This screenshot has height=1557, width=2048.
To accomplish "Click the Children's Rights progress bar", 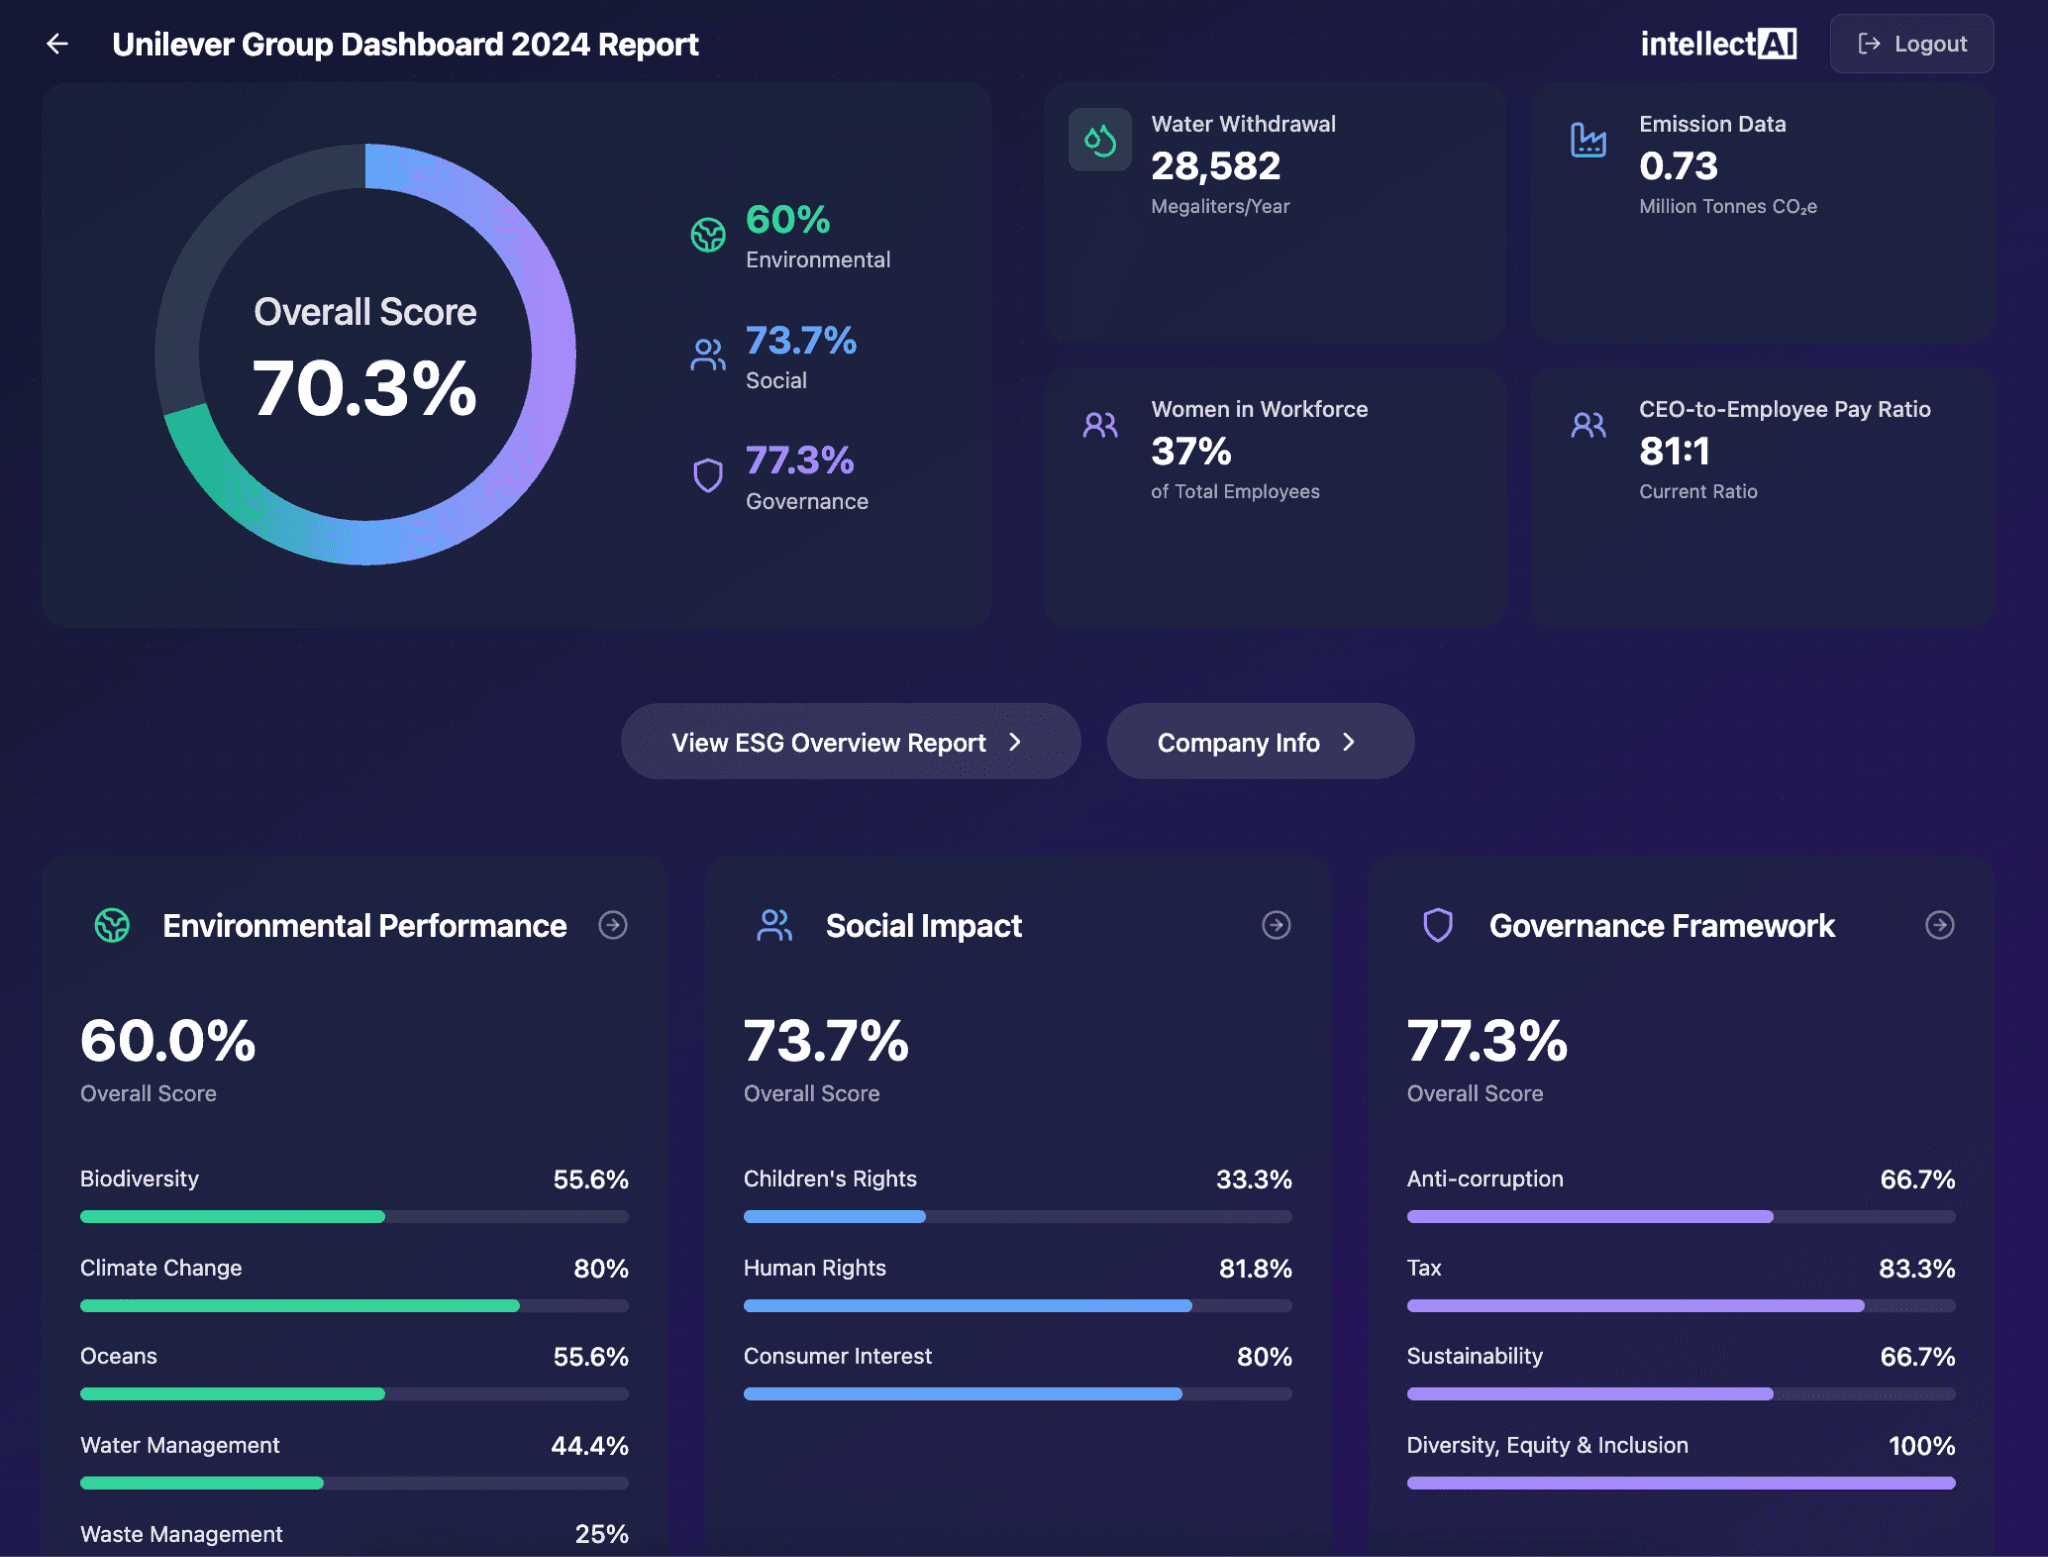I will pyautogui.click(x=1018, y=1217).
